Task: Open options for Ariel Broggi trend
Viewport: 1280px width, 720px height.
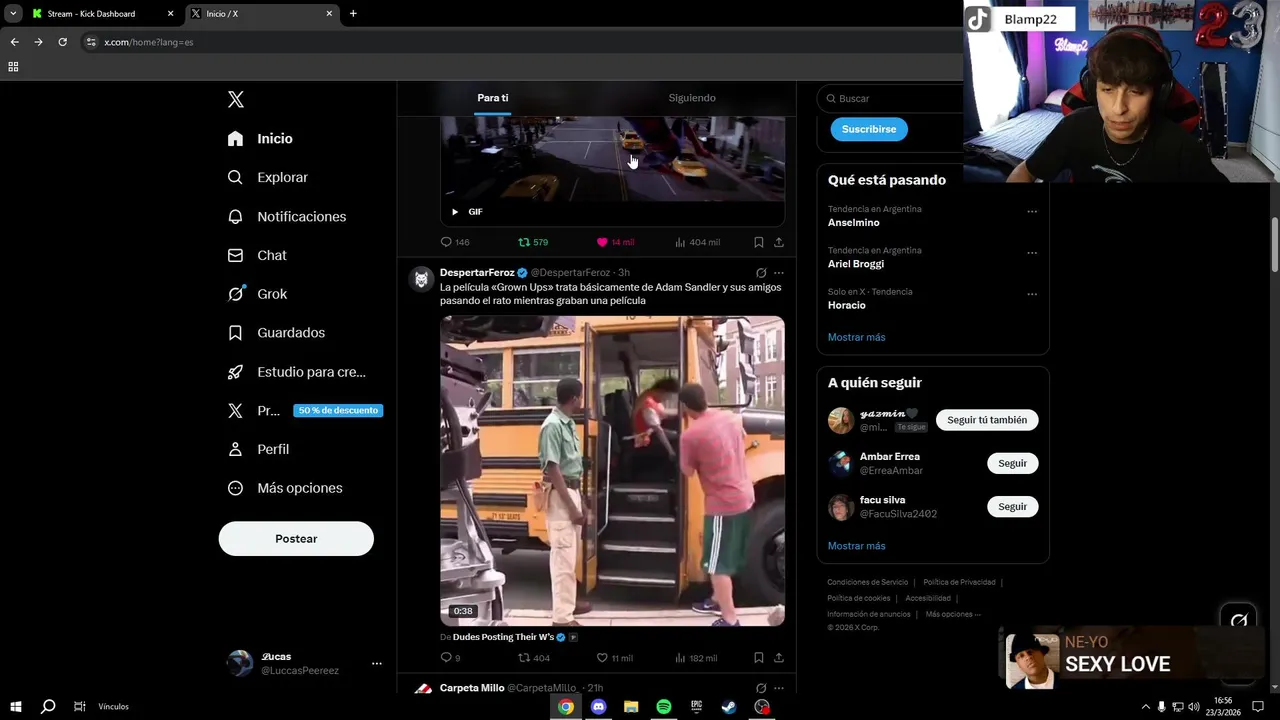Action: [1032, 253]
